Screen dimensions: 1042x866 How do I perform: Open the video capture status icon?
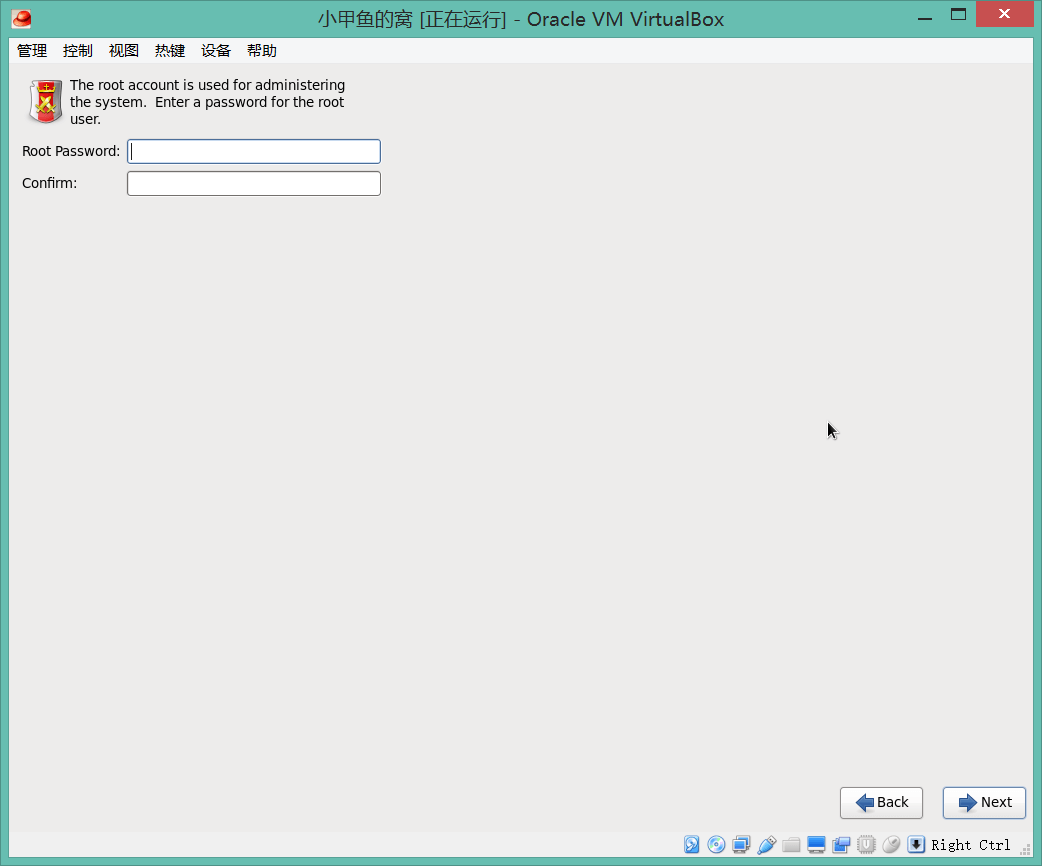pyautogui.click(x=841, y=845)
